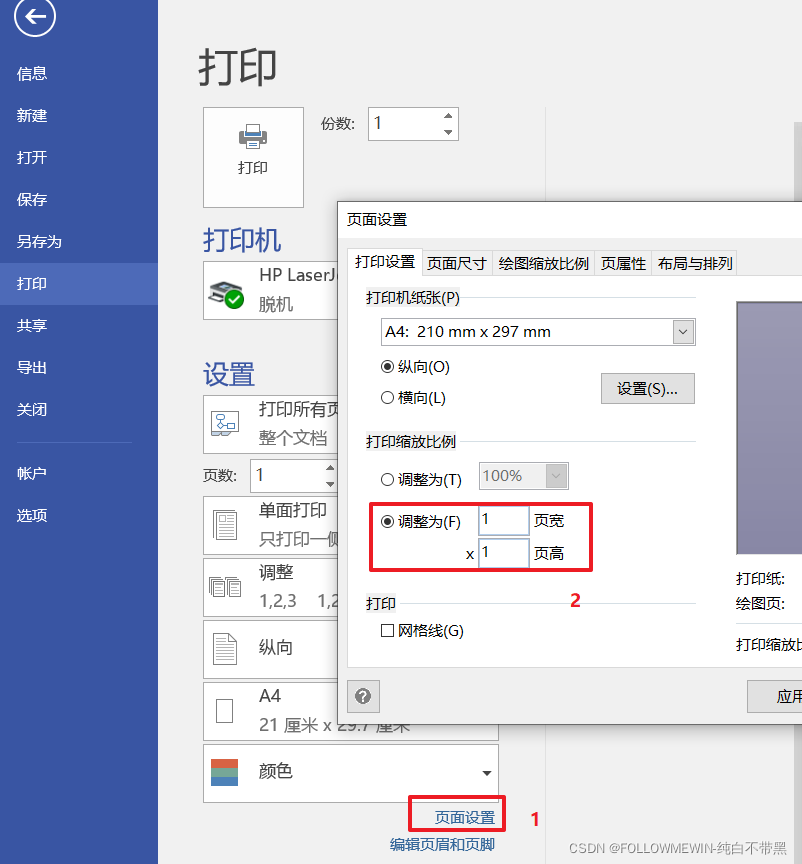This screenshot has width=802, height=864.
Task: Select the 调整为(T) percentage radio button
Action: click(390, 479)
